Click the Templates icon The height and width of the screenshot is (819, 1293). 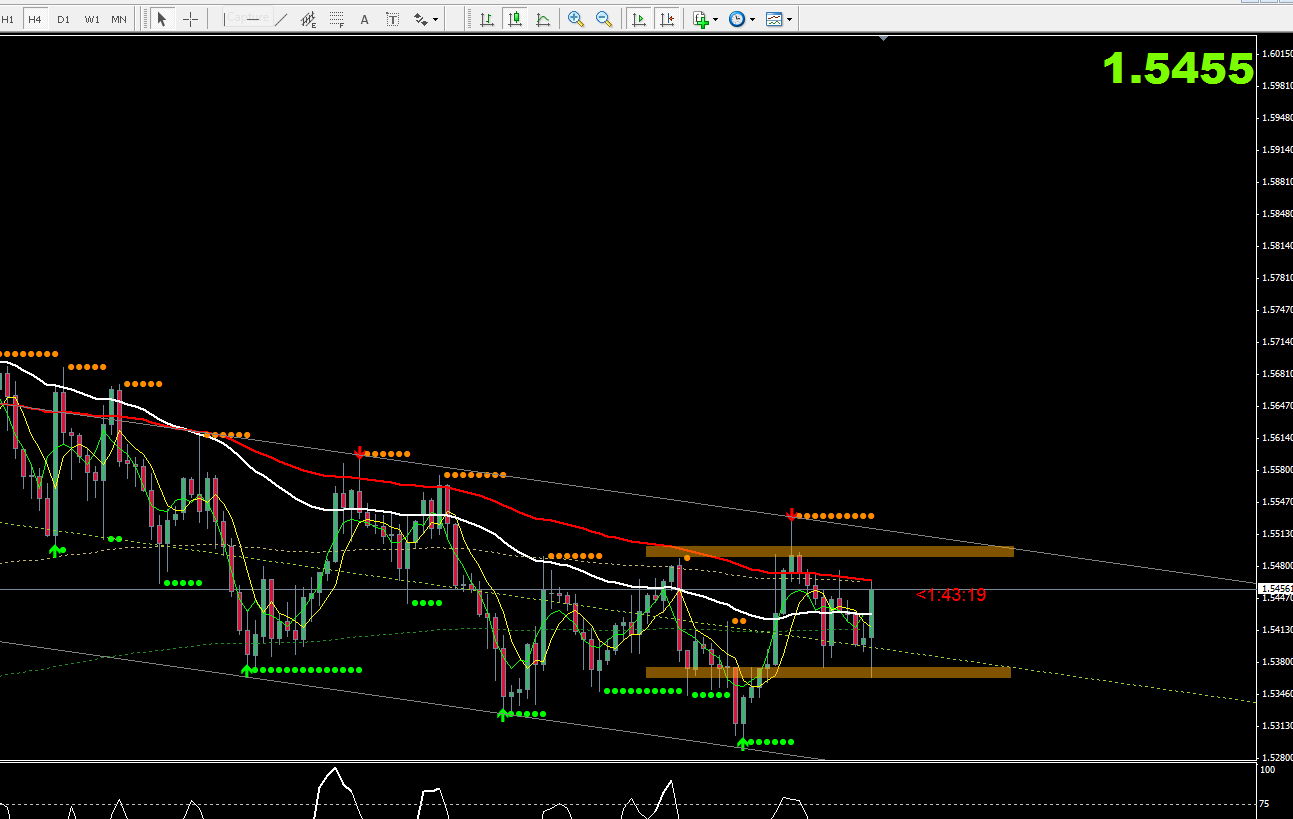[774, 19]
